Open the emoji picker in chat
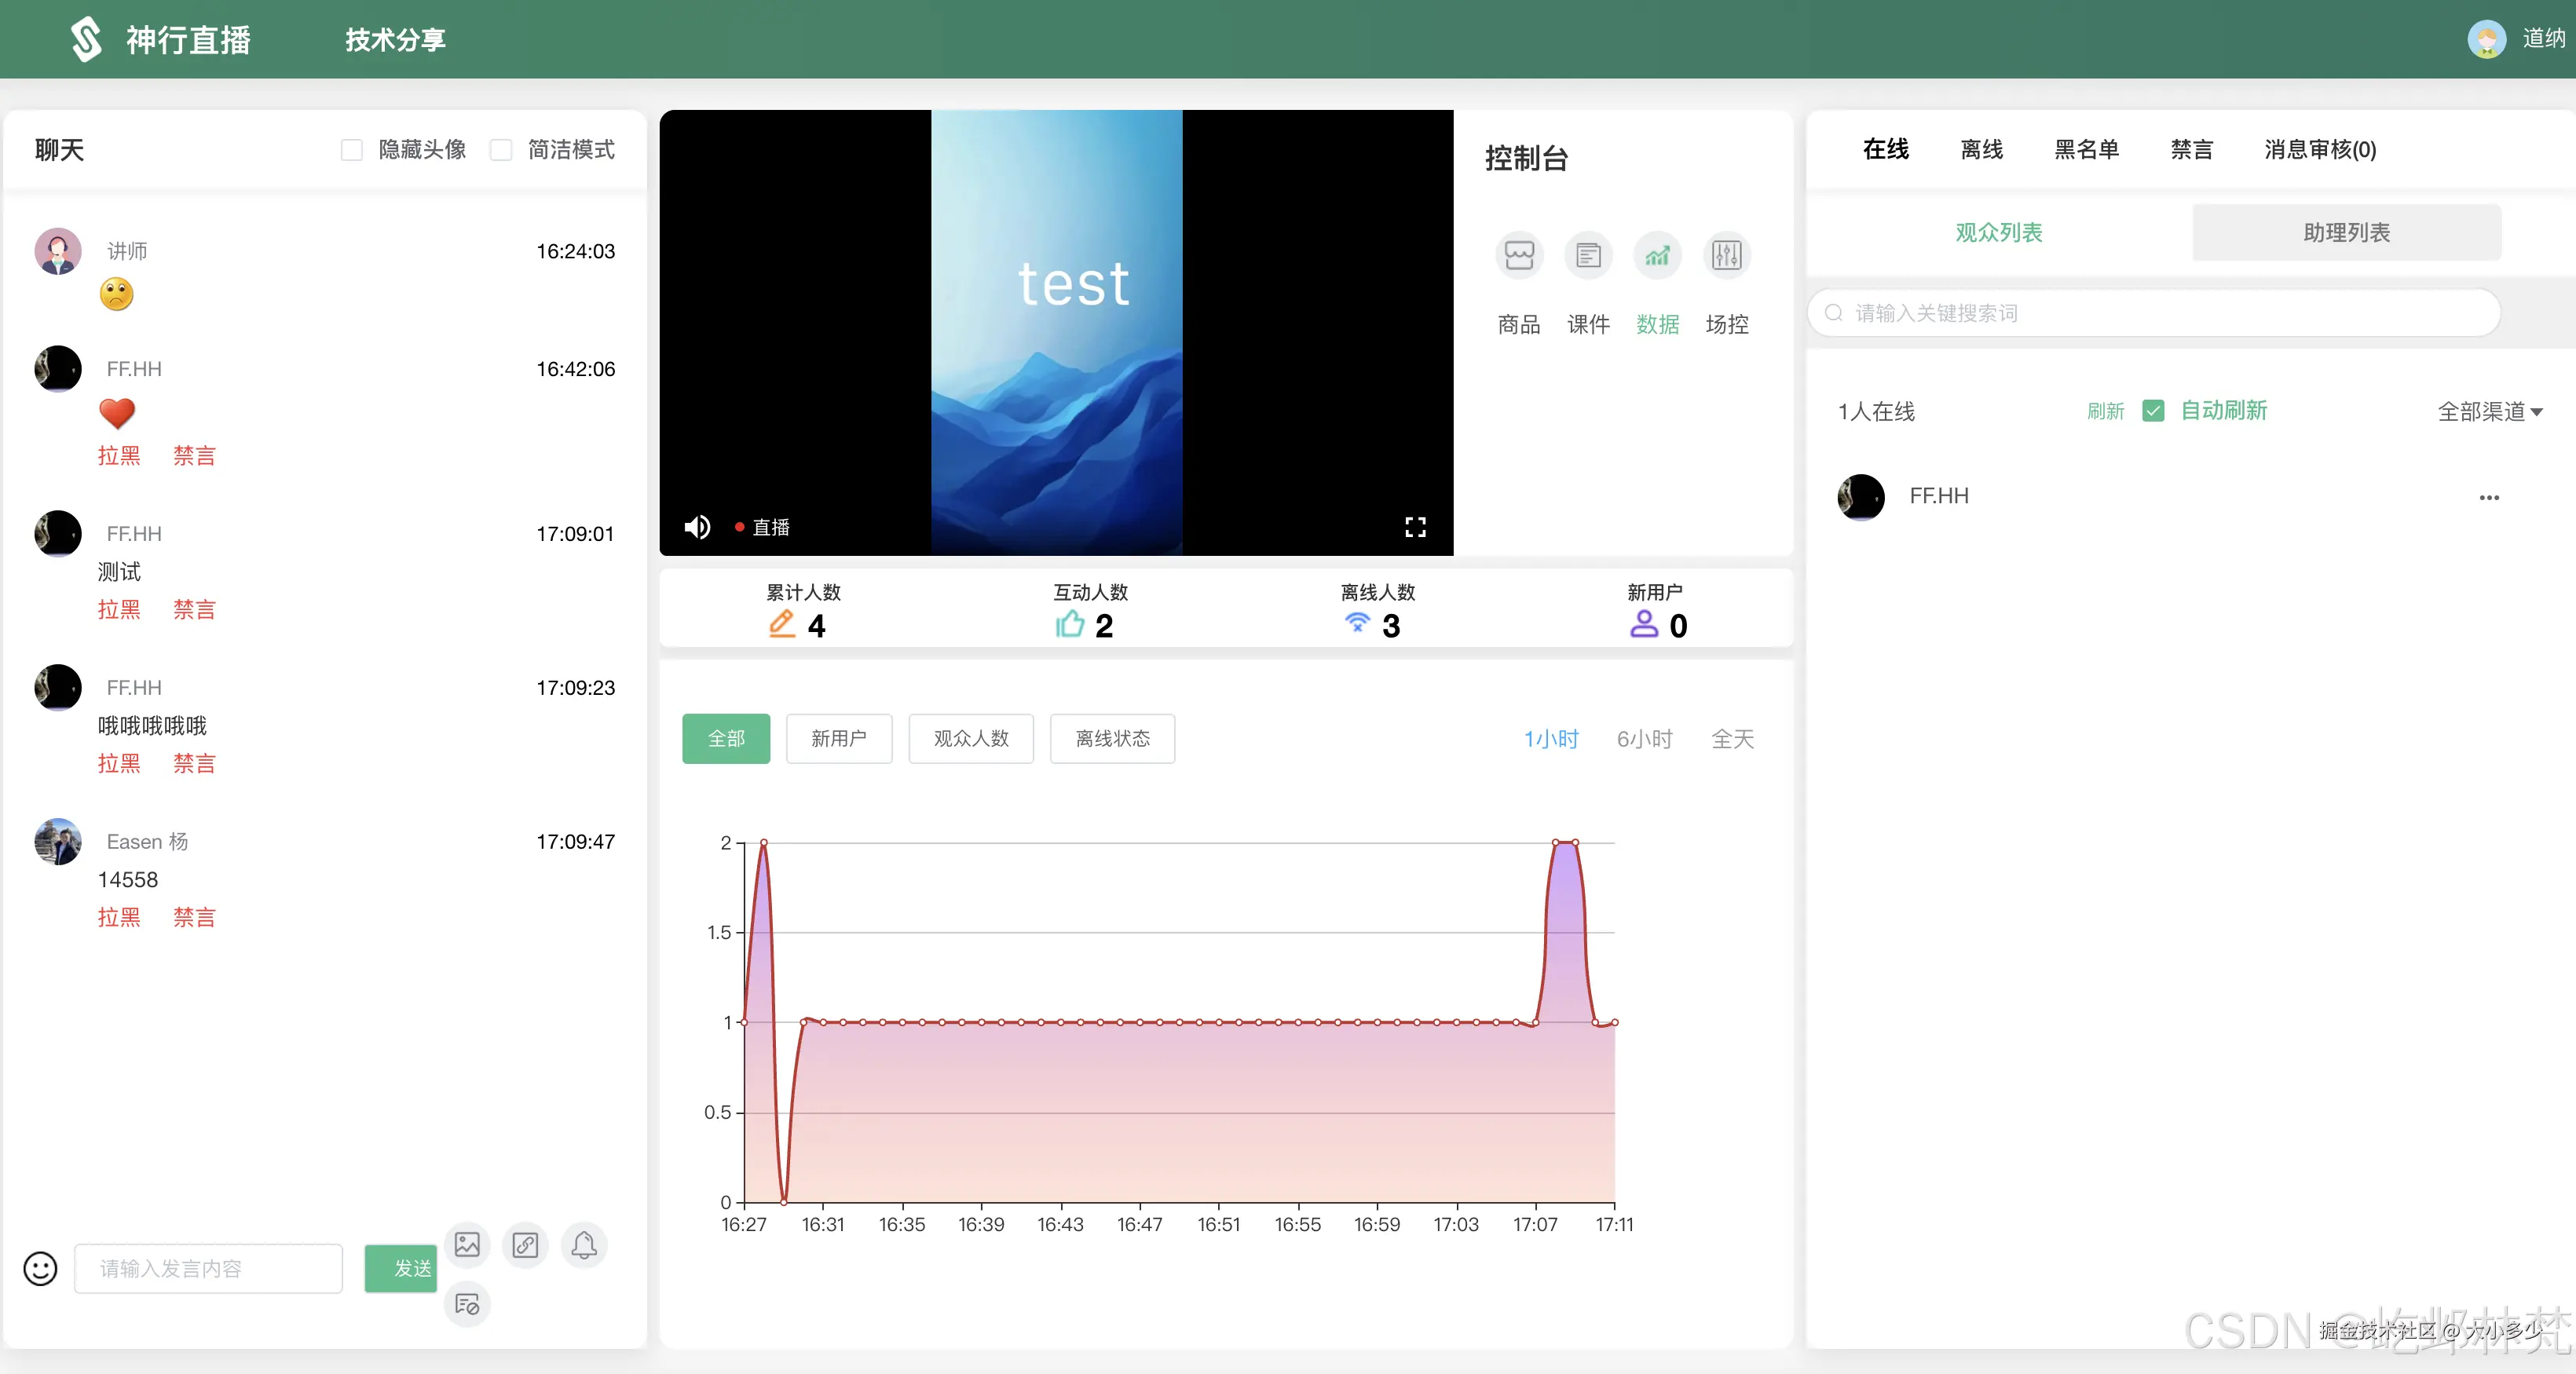 pyautogui.click(x=40, y=1268)
